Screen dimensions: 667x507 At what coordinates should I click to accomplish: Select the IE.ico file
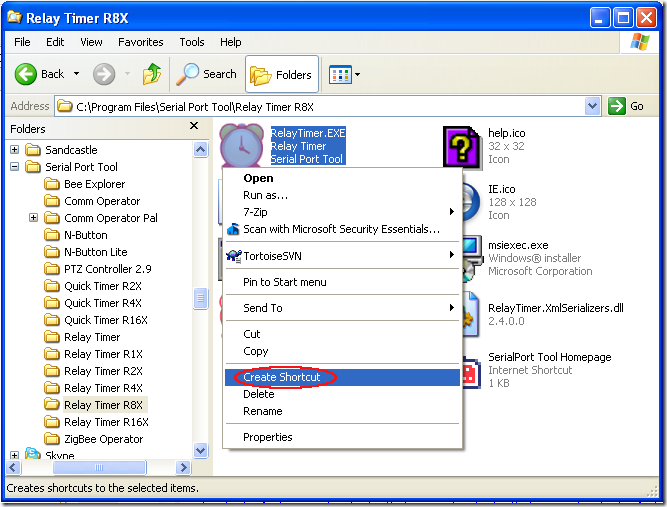click(x=502, y=189)
